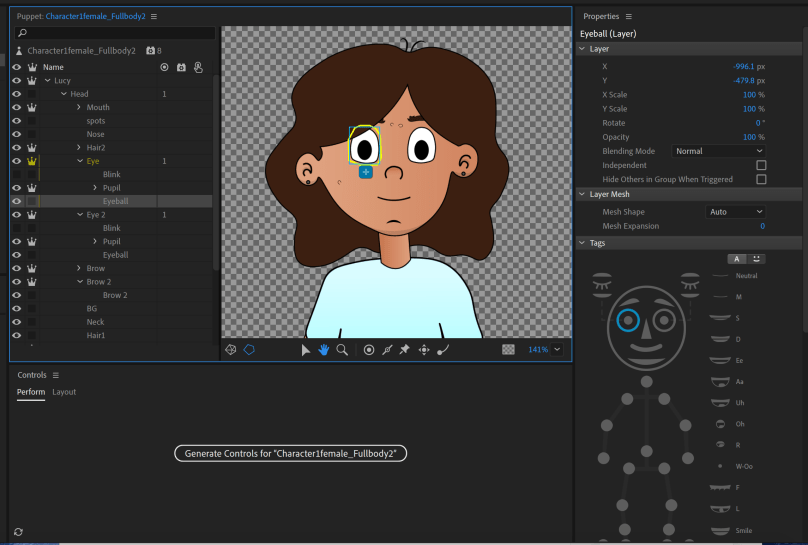The width and height of the screenshot is (808, 545).
Task: Click the Character1female_Fullbody2 puppet link
Action: 95,16
